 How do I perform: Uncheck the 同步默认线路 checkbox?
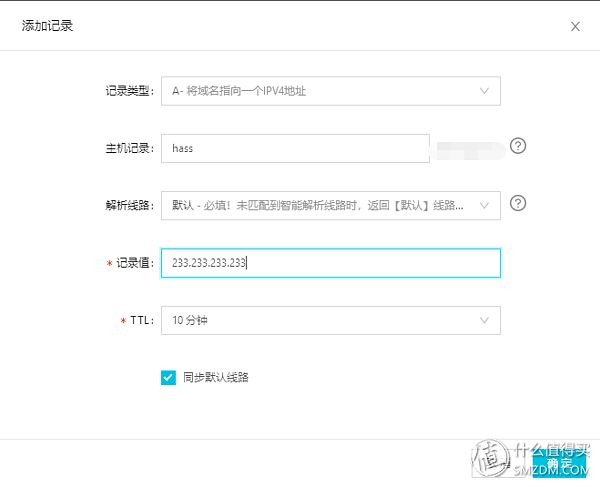pyautogui.click(x=168, y=378)
